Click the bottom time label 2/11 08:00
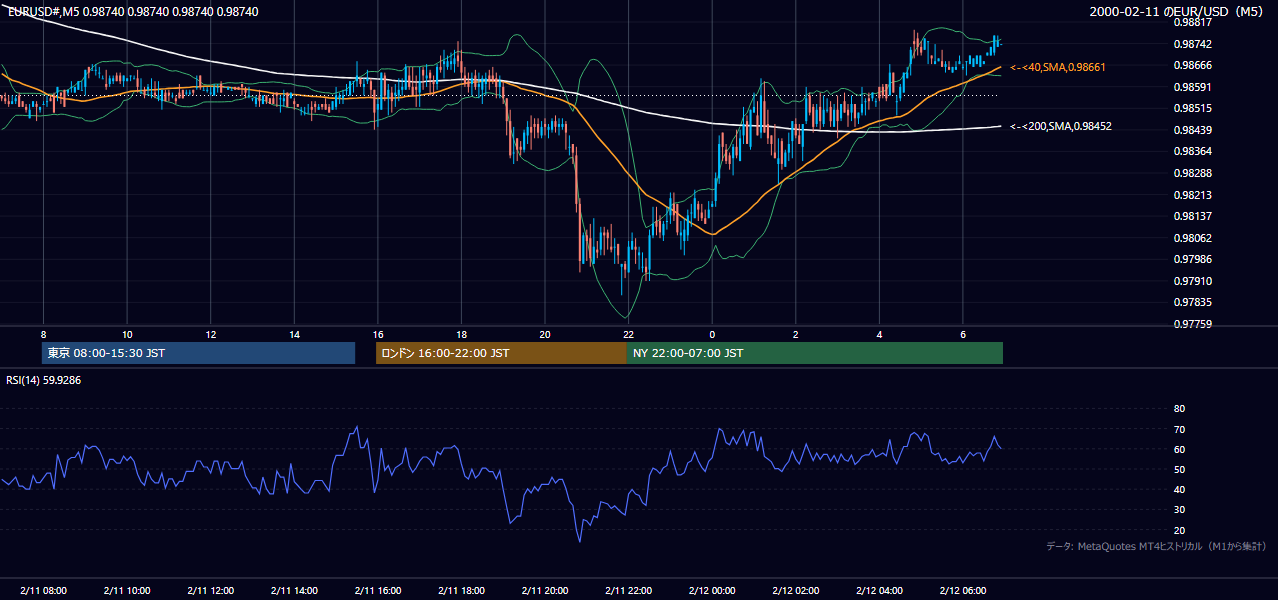Image resolution: width=1278 pixels, height=600 pixels. coord(43,590)
